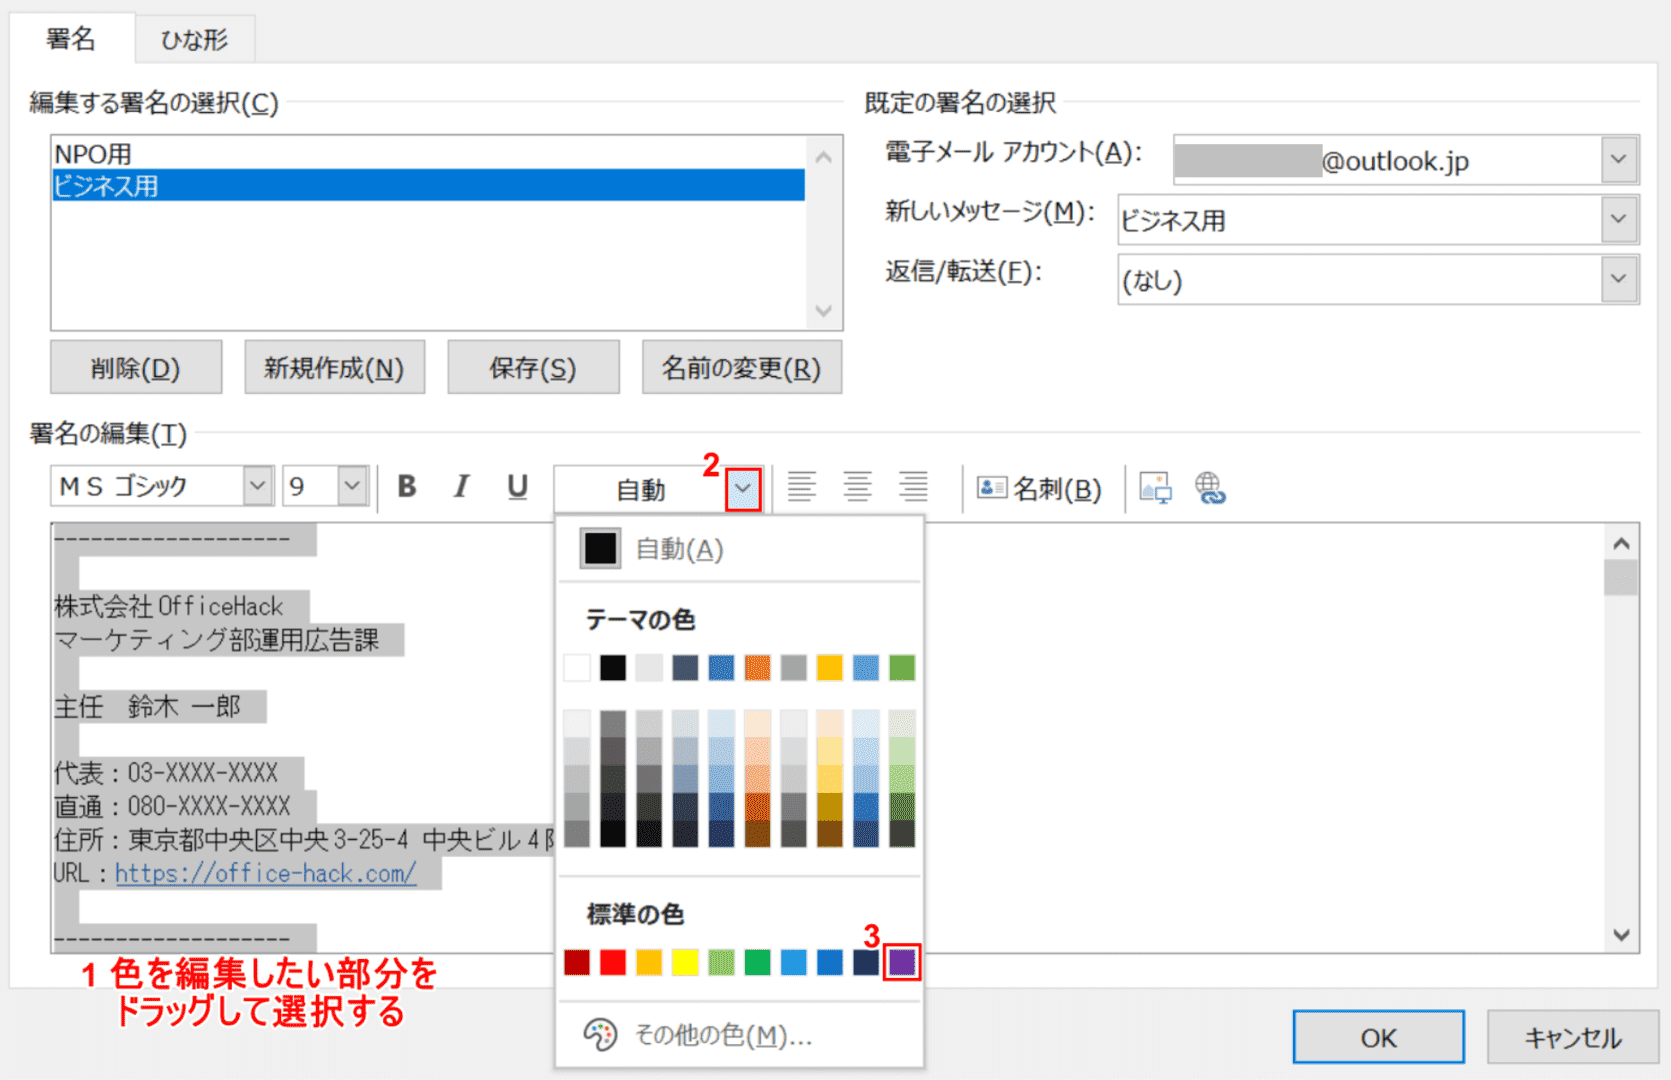Expand the 新しいメッセージ signature dropdown

(x=1618, y=220)
